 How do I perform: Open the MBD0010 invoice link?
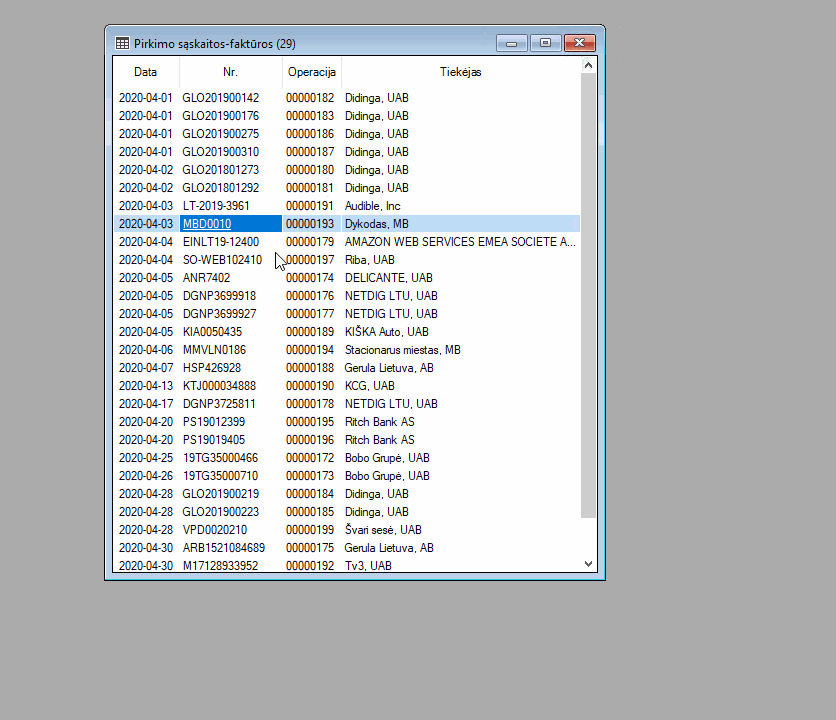207,224
